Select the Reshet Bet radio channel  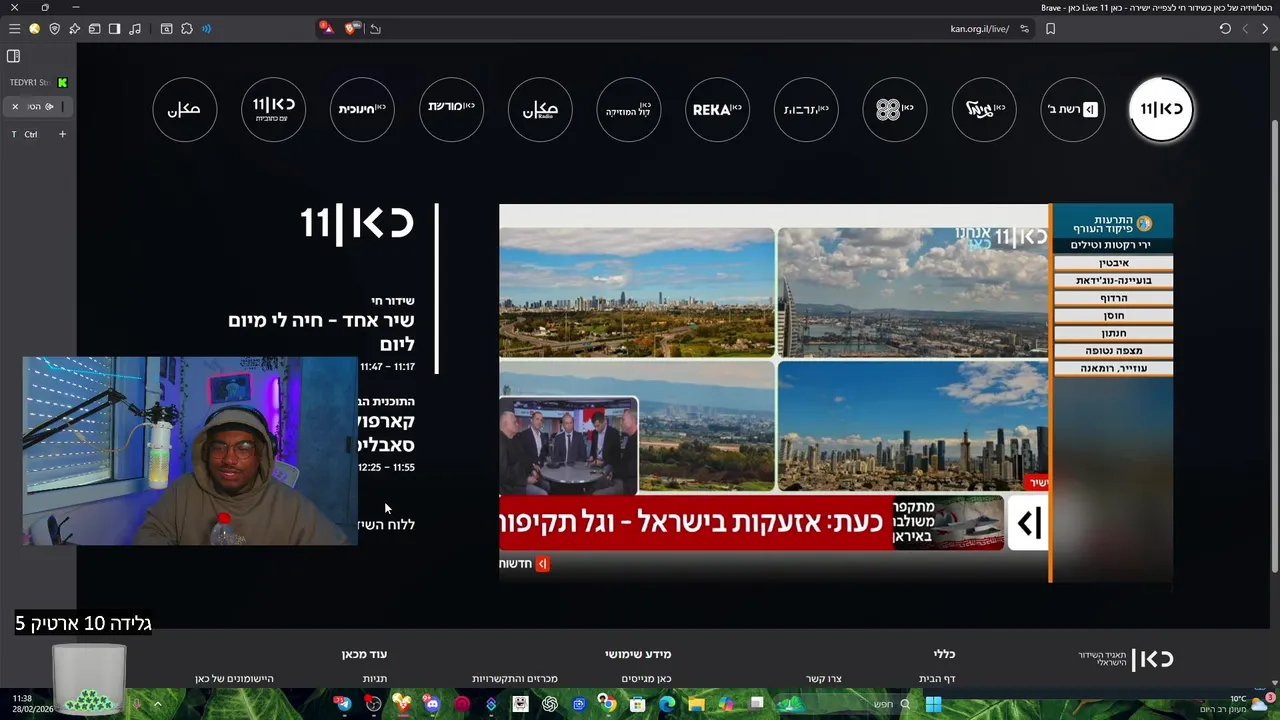(x=1072, y=109)
